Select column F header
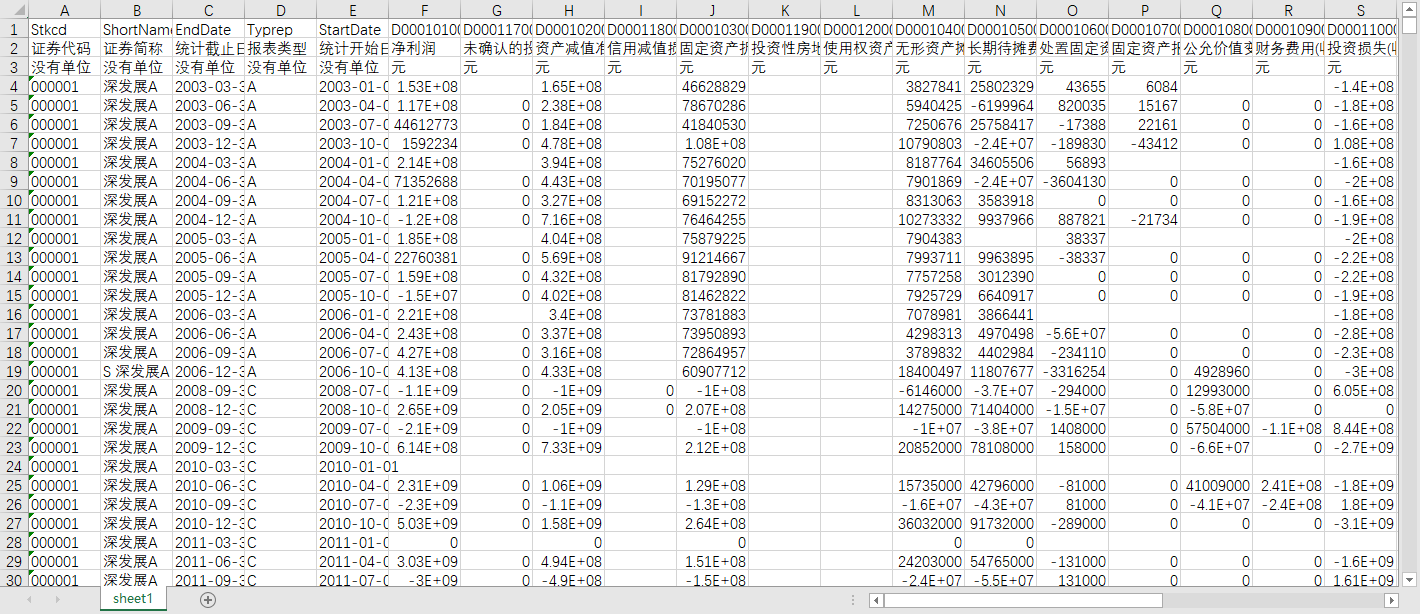This screenshot has width=1420, height=614. click(424, 10)
